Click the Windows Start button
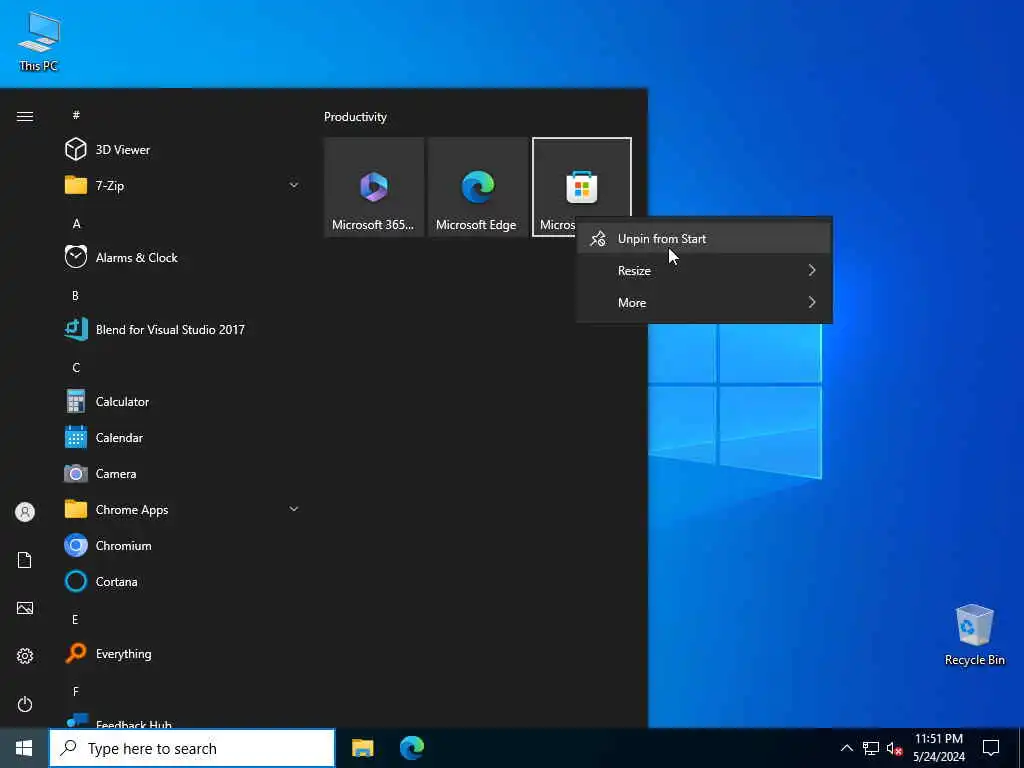This screenshot has height=768, width=1024. click(x=24, y=748)
